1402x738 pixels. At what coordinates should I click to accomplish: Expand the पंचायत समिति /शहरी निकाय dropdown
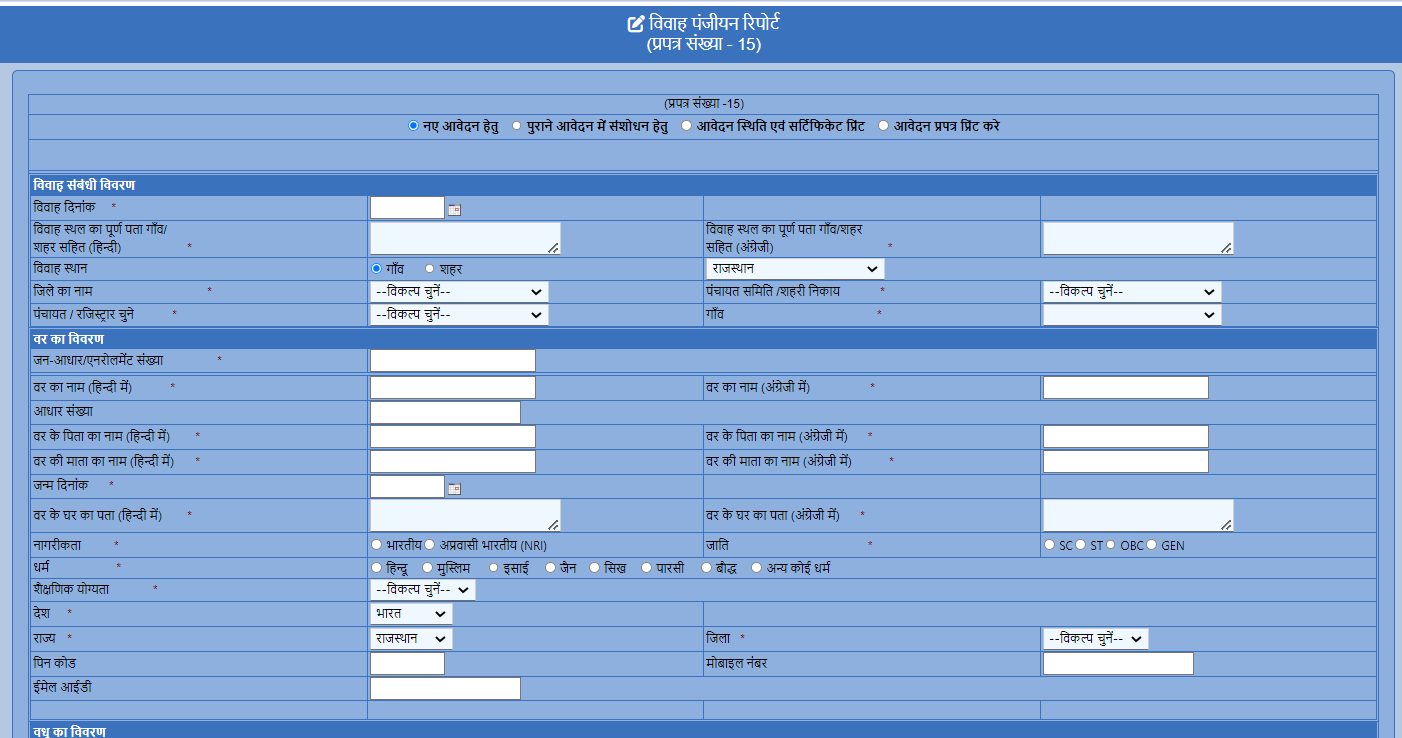1131,292
